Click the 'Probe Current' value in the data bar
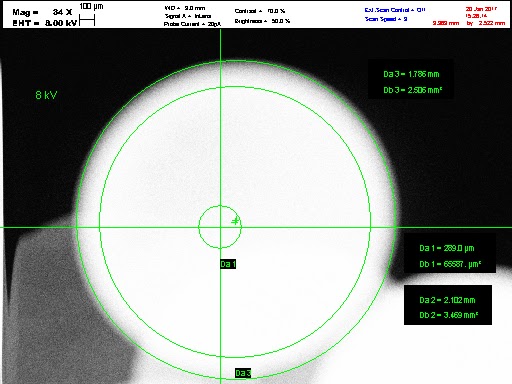 tap(192, 24)
